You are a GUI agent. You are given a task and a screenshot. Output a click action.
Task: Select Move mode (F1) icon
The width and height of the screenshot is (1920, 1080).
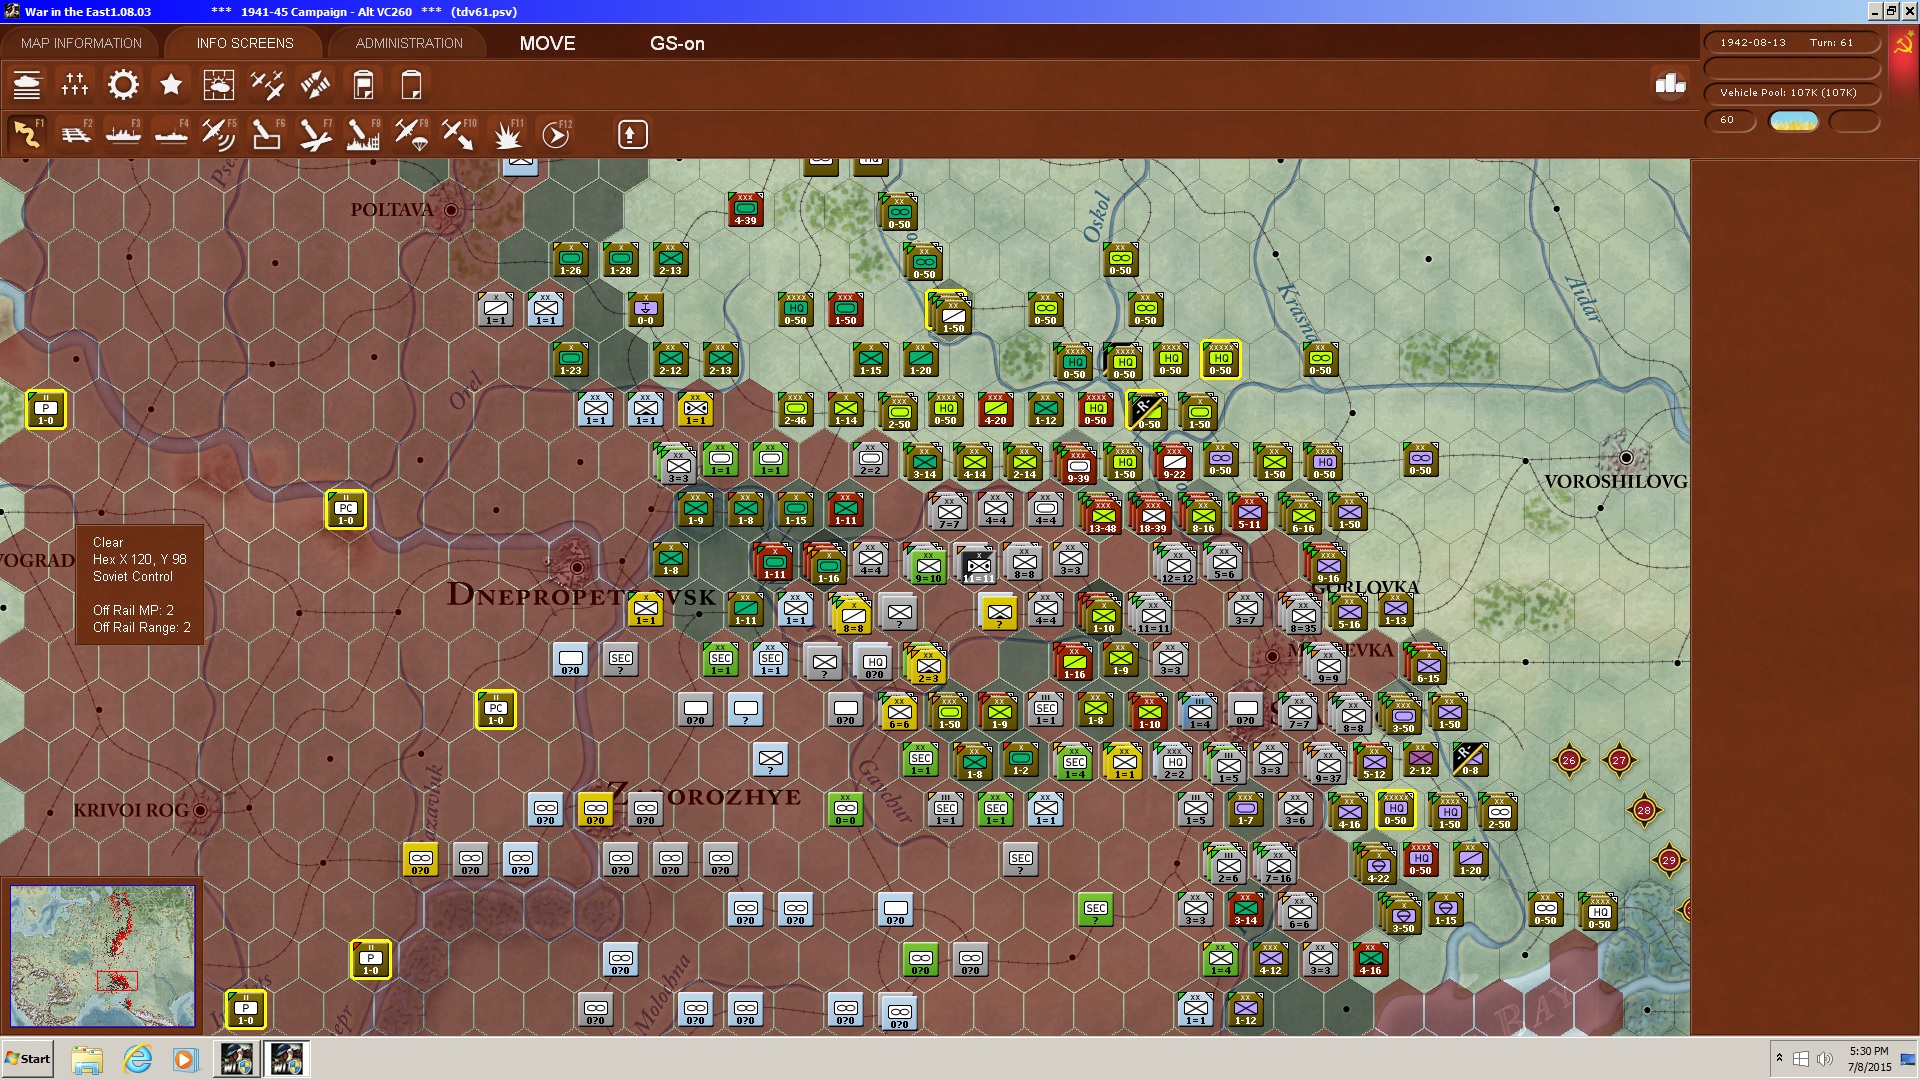[x=27, y=134]
